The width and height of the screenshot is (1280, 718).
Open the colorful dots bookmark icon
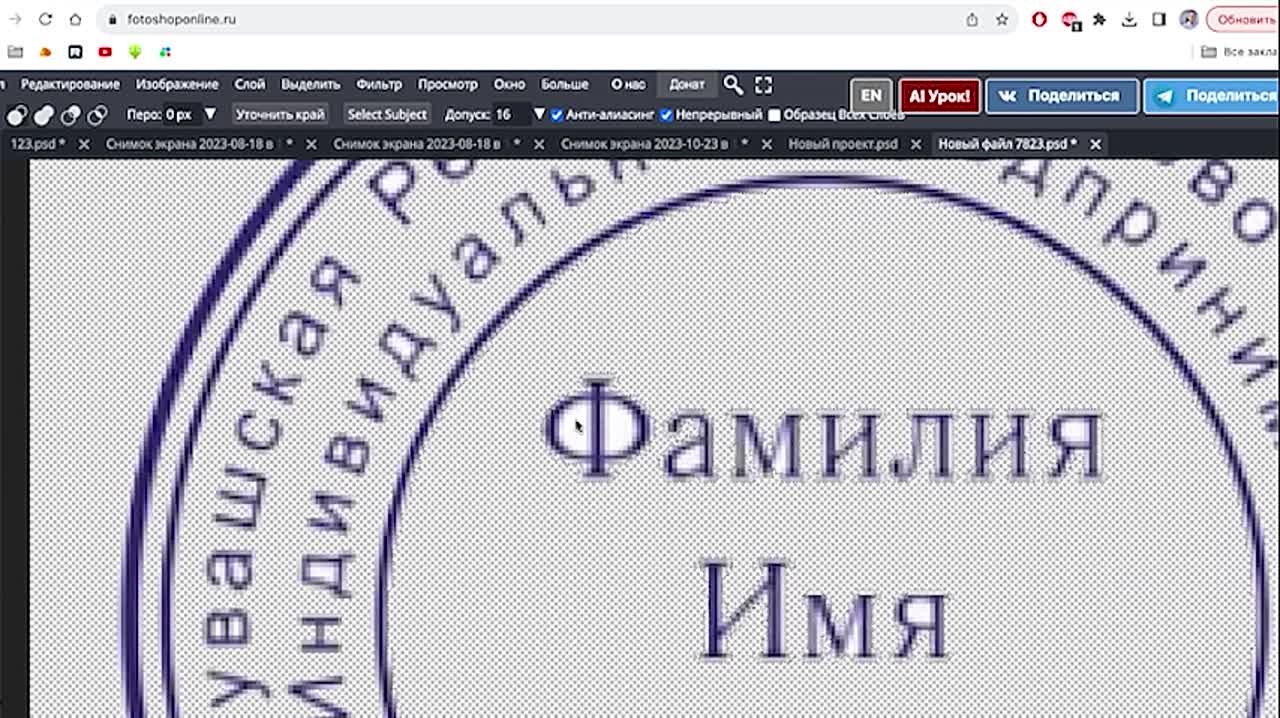(165, 52)
